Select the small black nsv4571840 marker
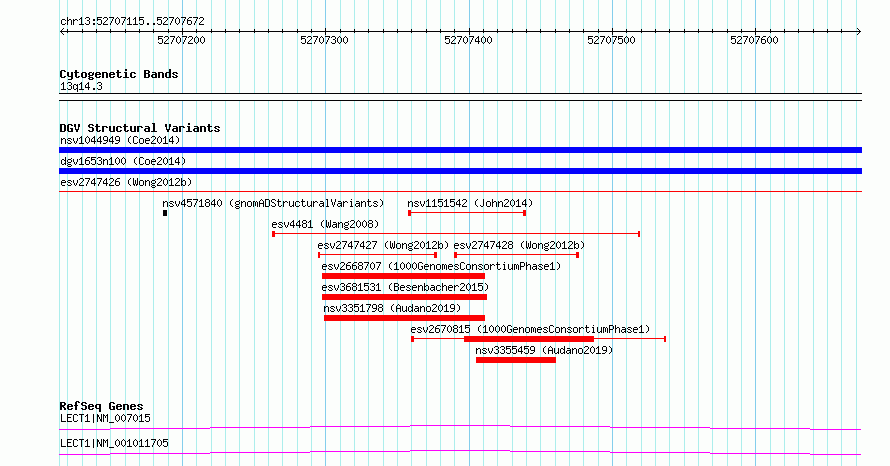 coord(165,213)
